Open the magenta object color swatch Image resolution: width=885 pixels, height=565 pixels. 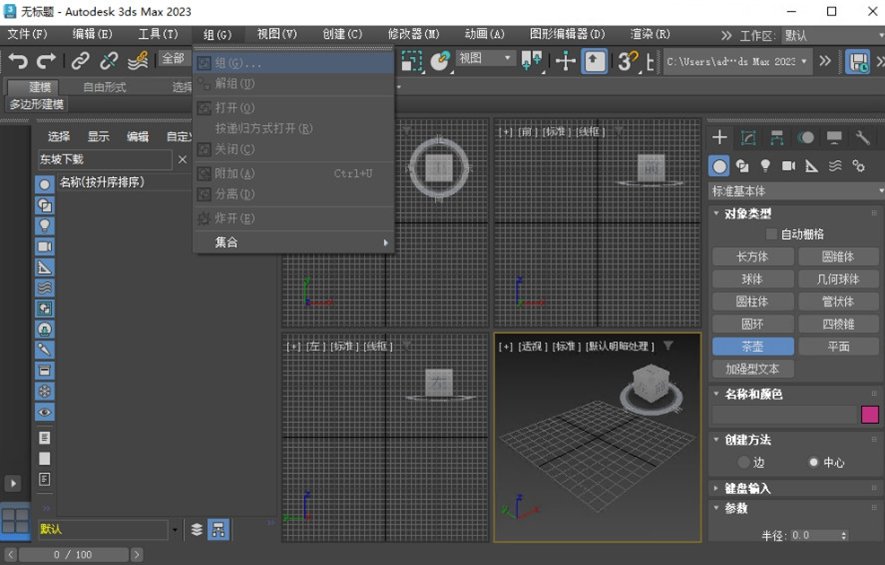(x=870, y=414)
